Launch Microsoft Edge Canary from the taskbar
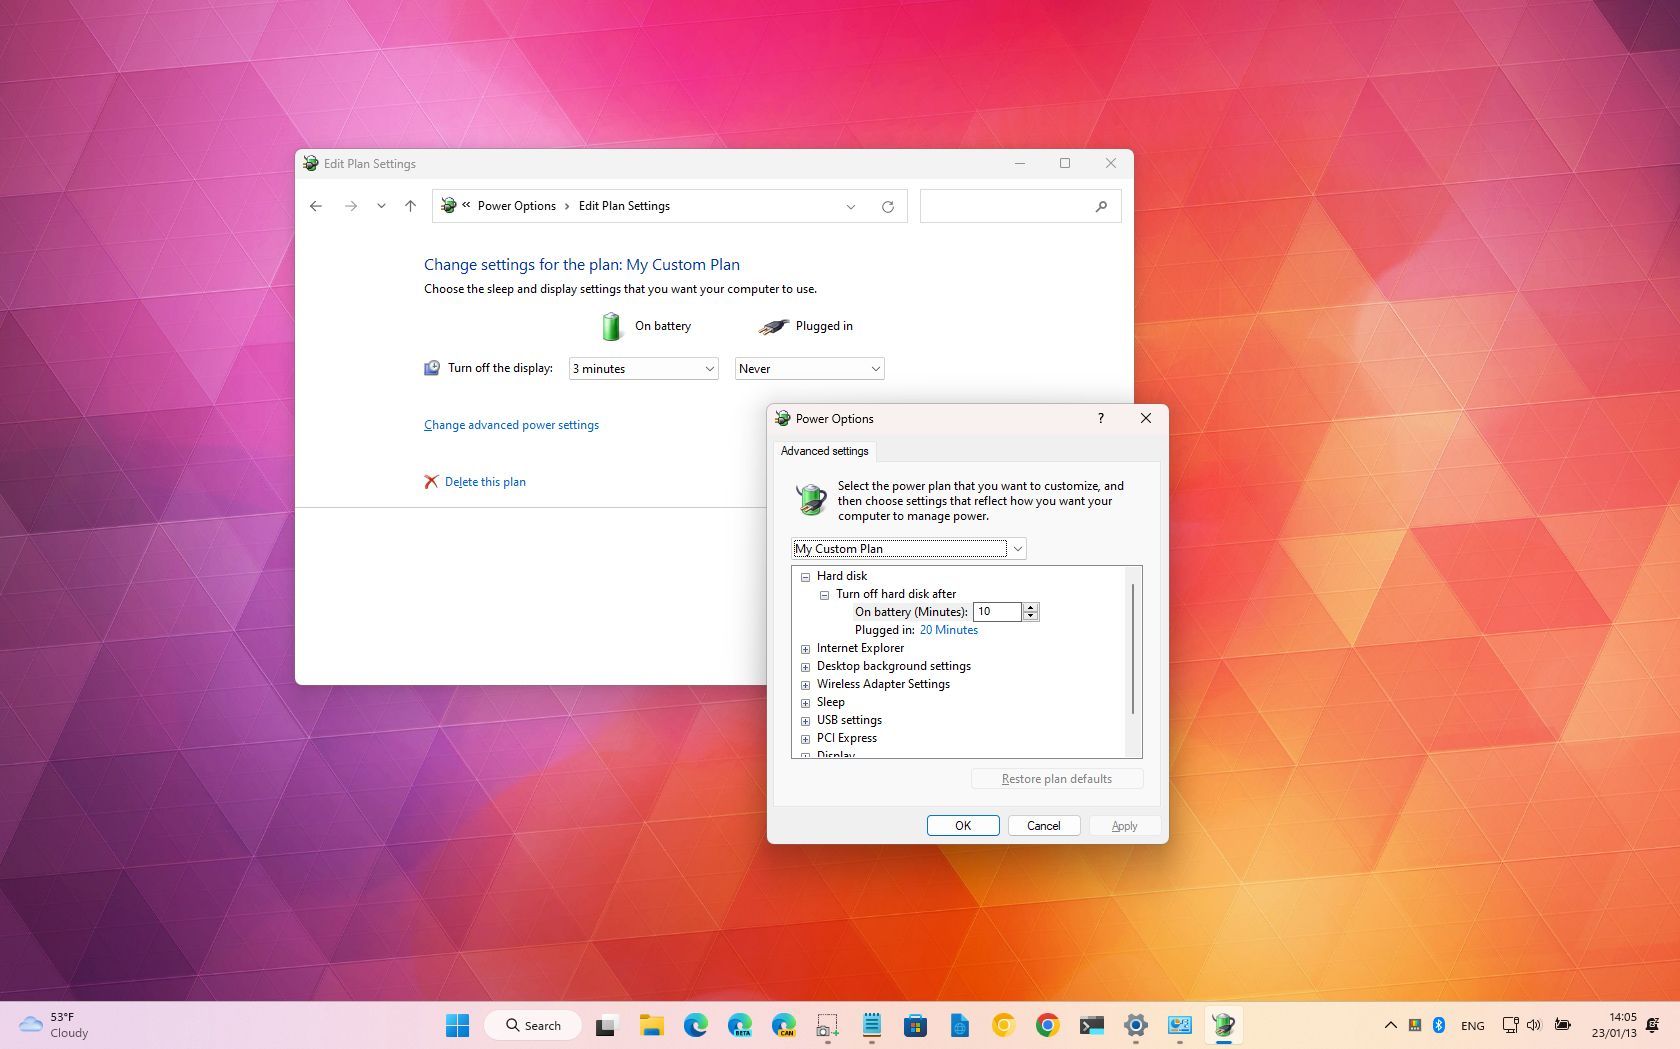This screenshot has width=1680, height=1049. pos(784,1025)
